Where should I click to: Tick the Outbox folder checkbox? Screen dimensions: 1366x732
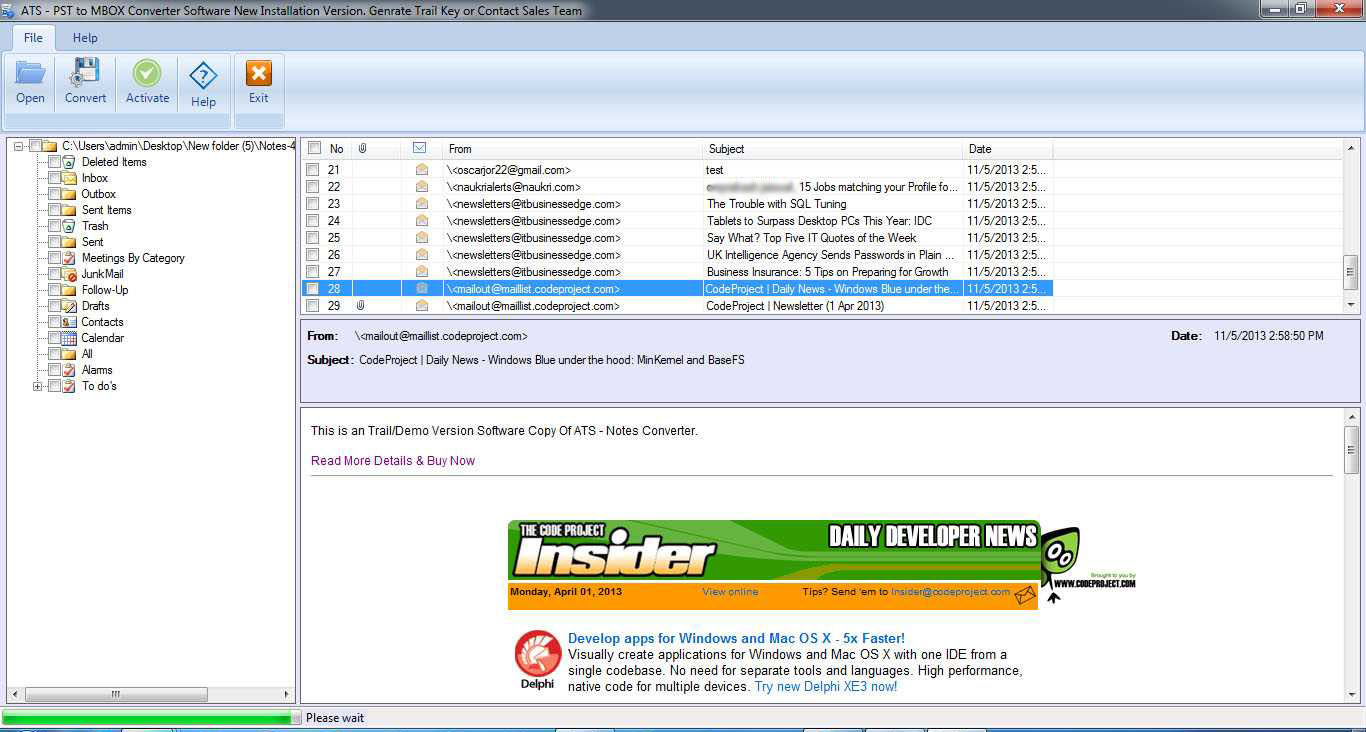pos(55,194)
